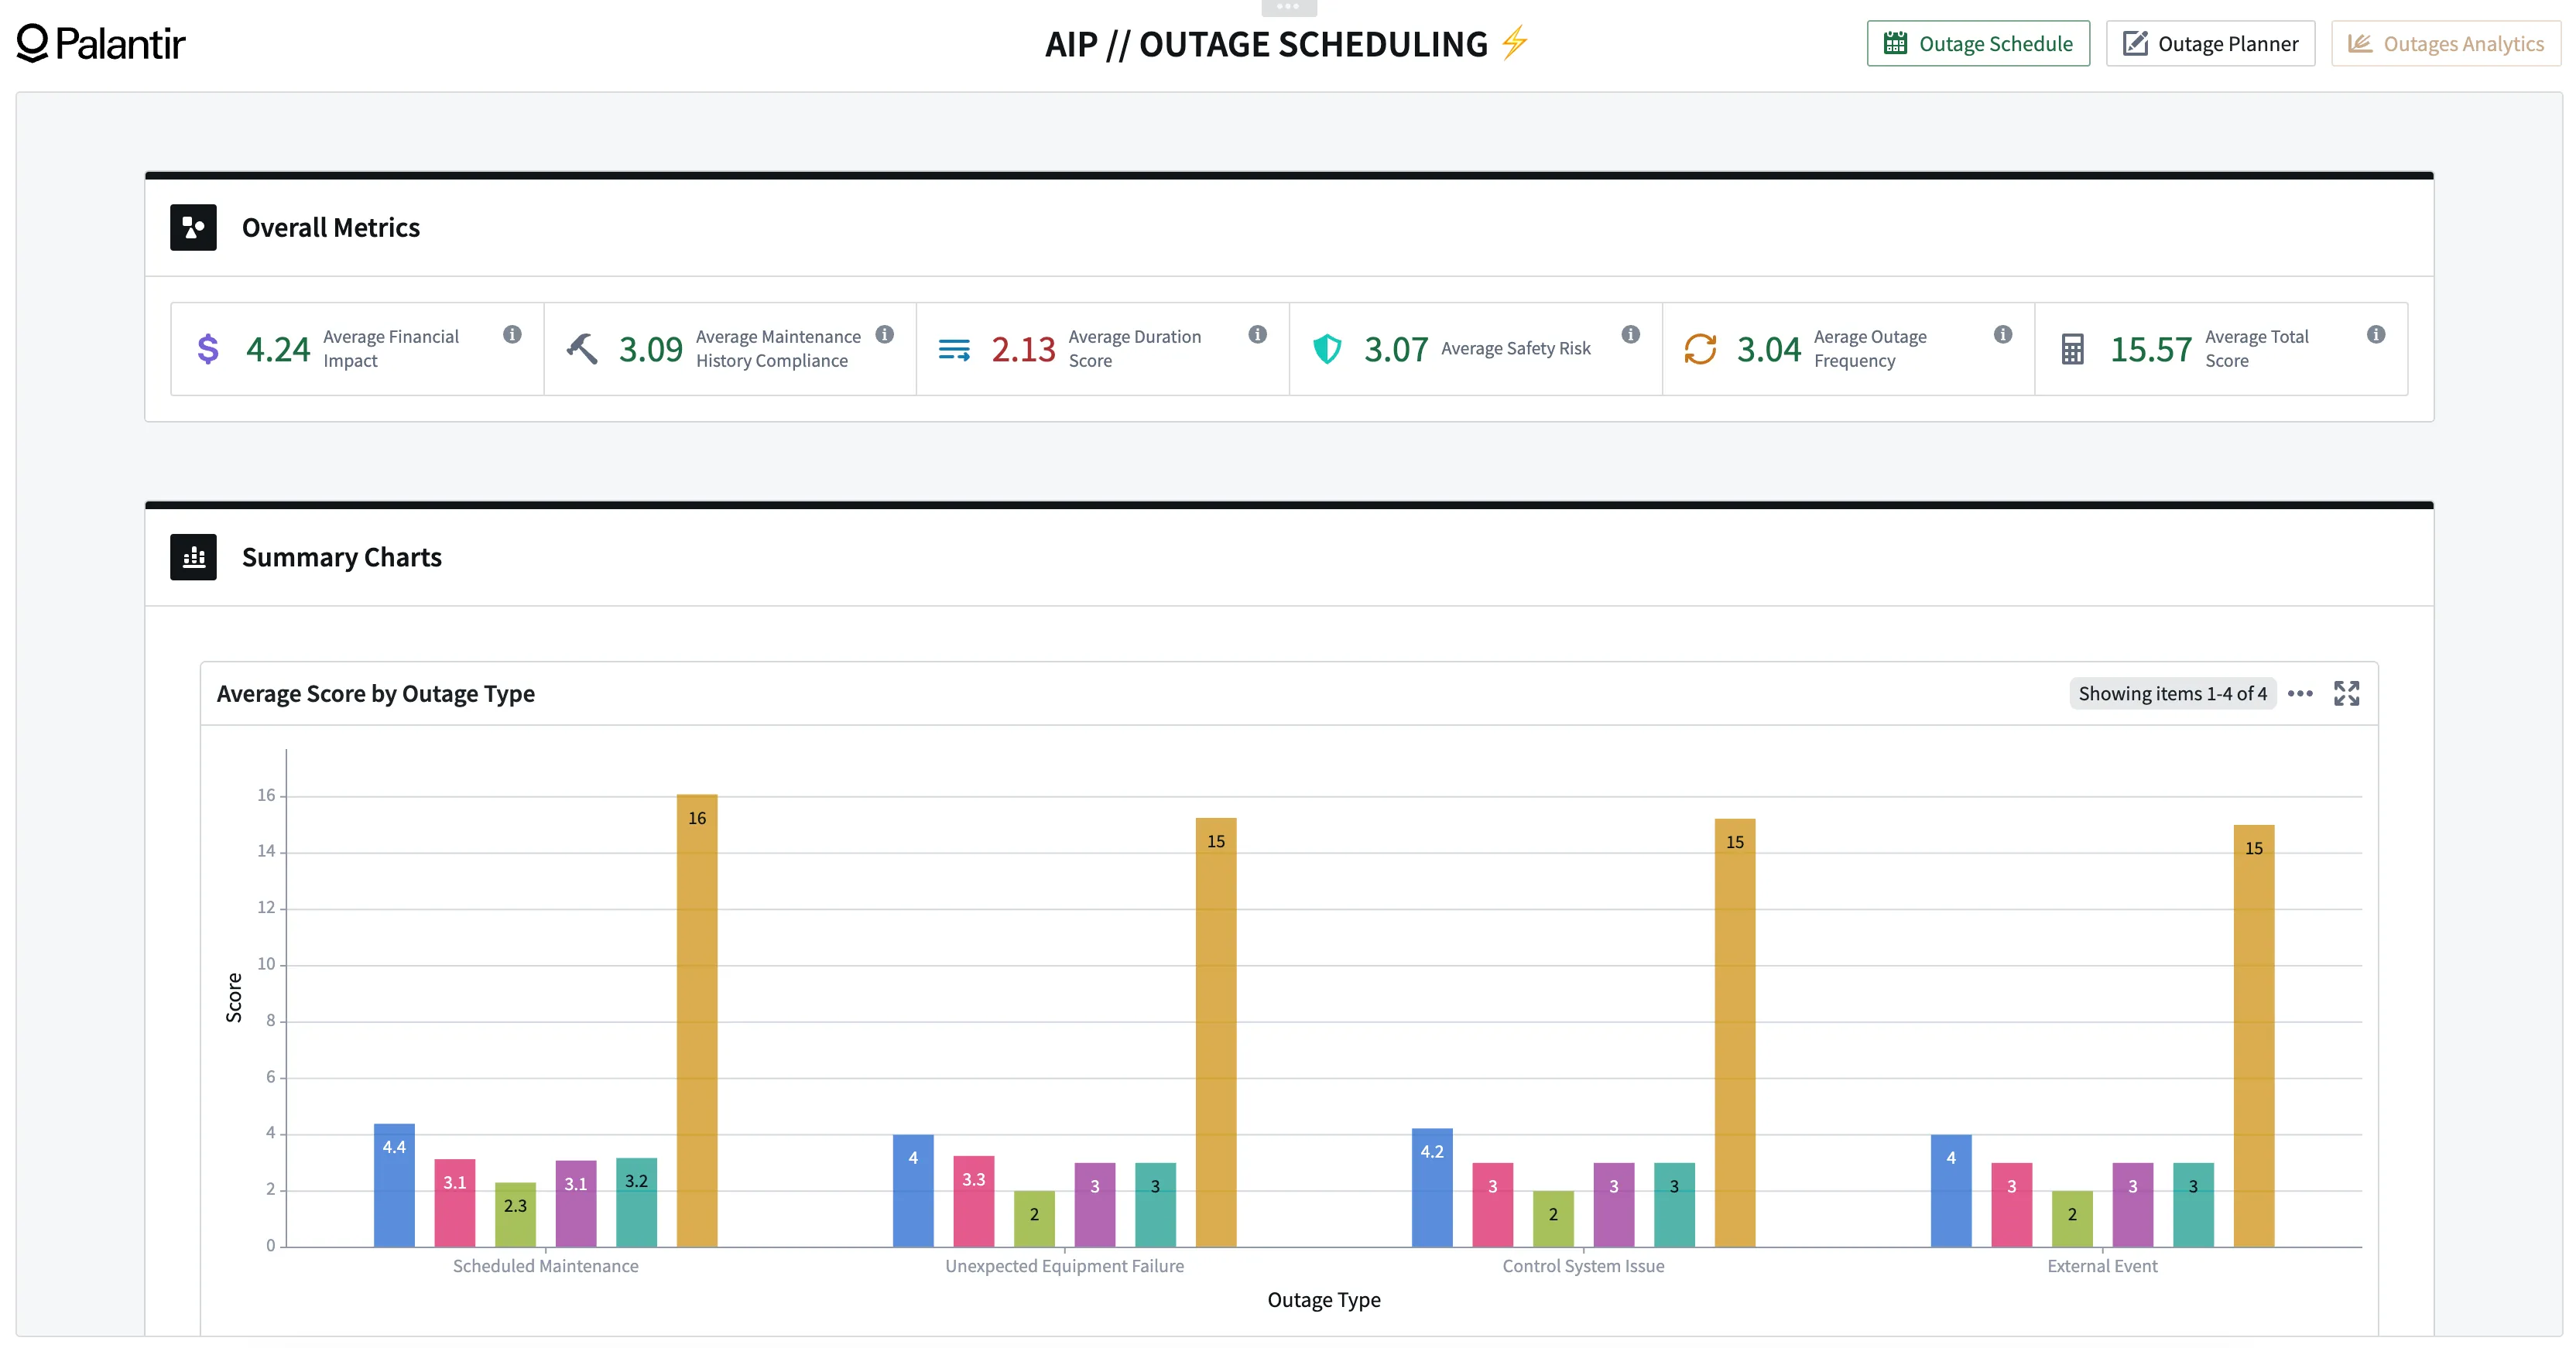Screen dimensions: 2576x1348
Task: Click the Overall Metrics section icon
Action: pyautogui.click(x=193, y=227)
